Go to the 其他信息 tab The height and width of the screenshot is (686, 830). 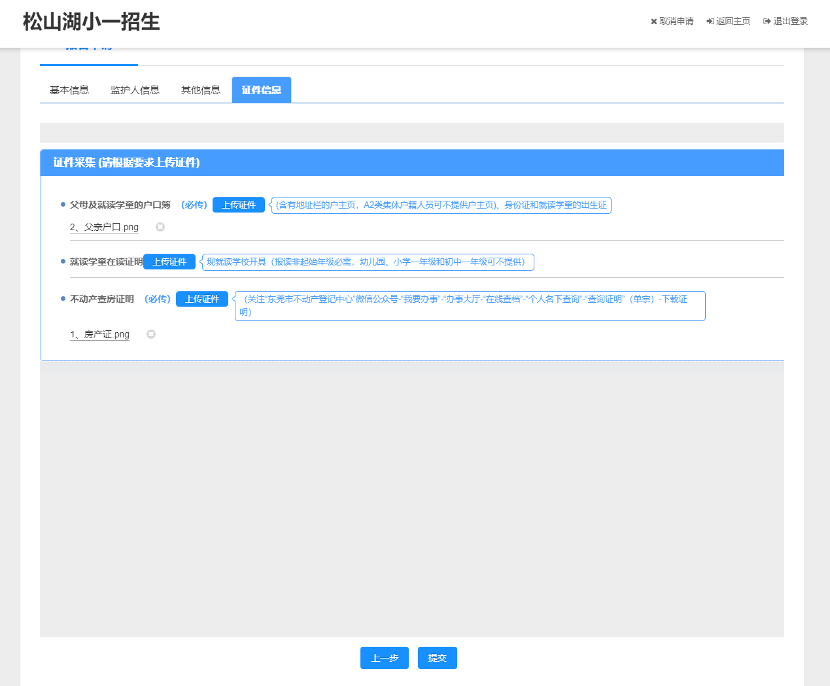coord(200,90)
